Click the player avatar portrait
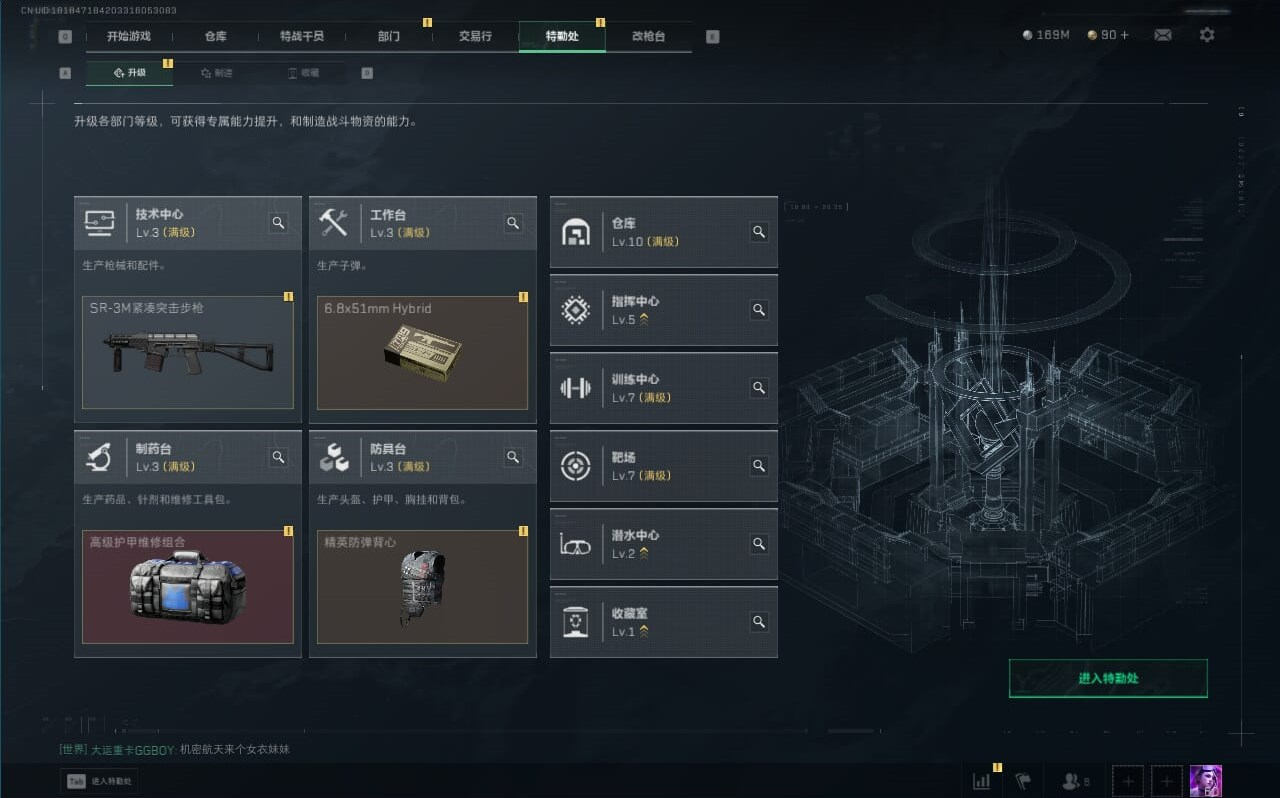 click(x=1205, y=781)
